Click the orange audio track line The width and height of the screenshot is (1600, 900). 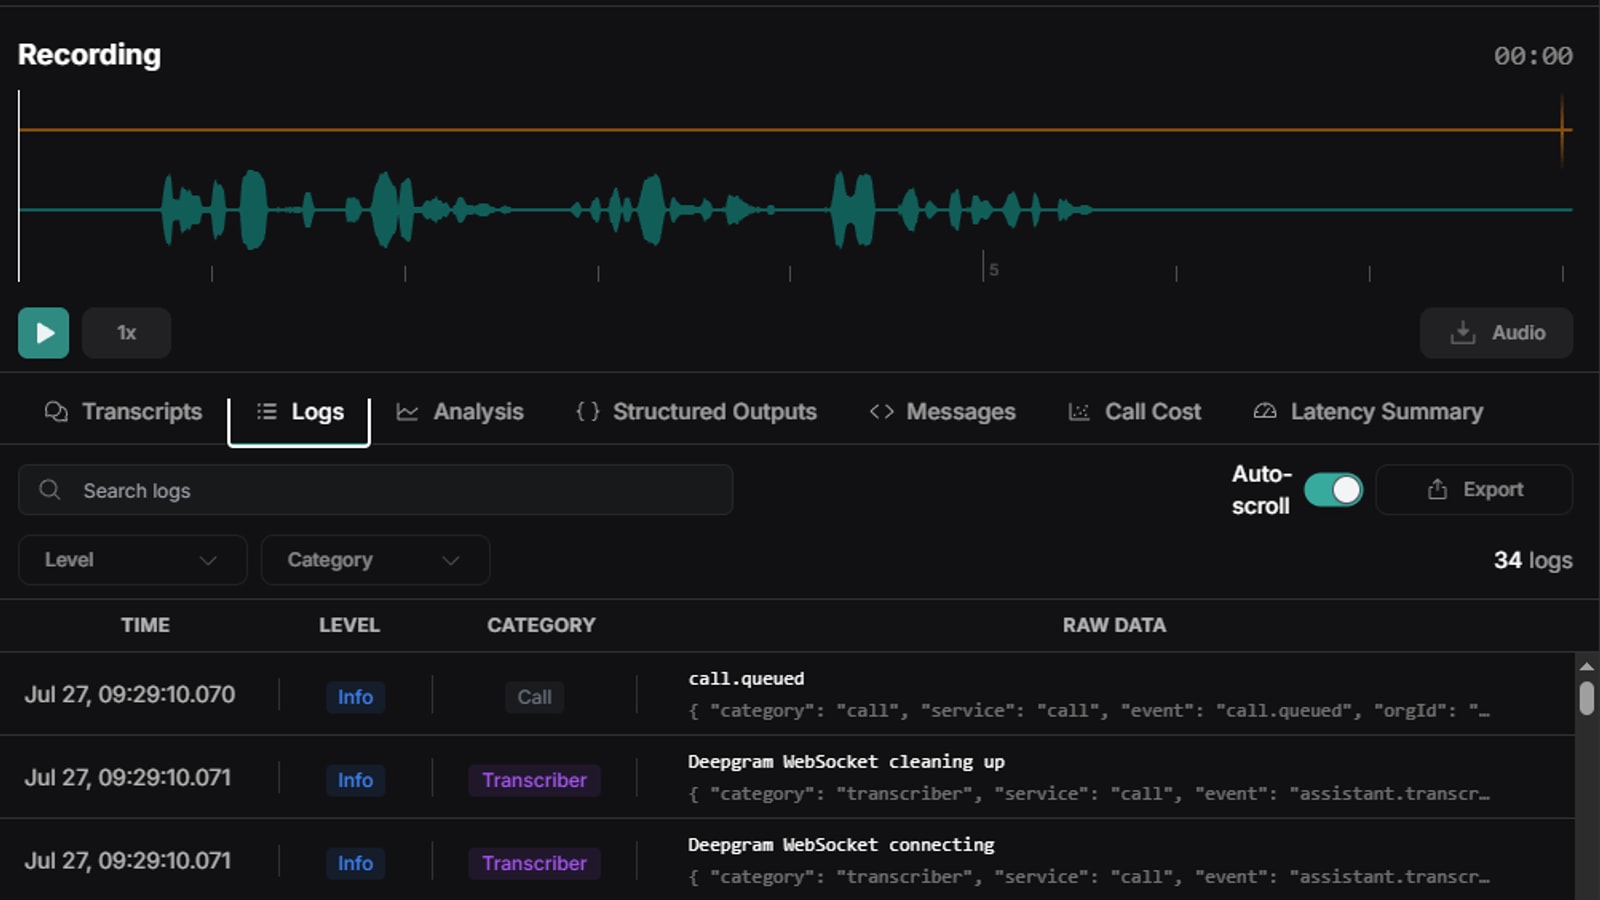tap(796, 130)
